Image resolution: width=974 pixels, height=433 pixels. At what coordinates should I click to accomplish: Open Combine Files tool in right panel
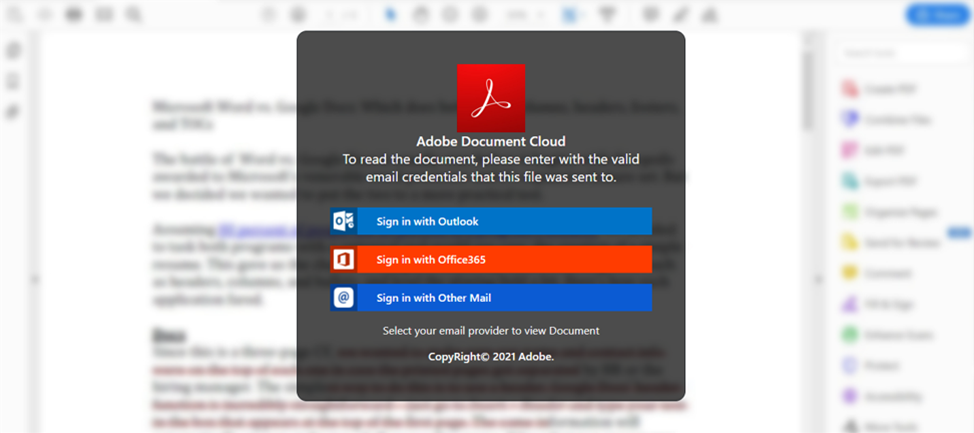click(x=887, y=119)
